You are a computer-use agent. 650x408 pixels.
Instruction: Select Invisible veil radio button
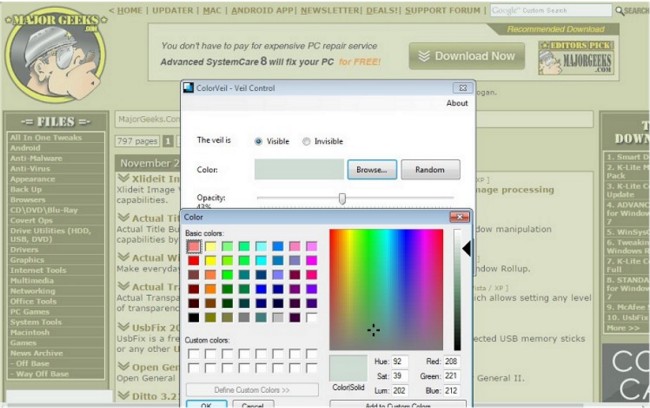pyautogui.click(x=306, y=141)
